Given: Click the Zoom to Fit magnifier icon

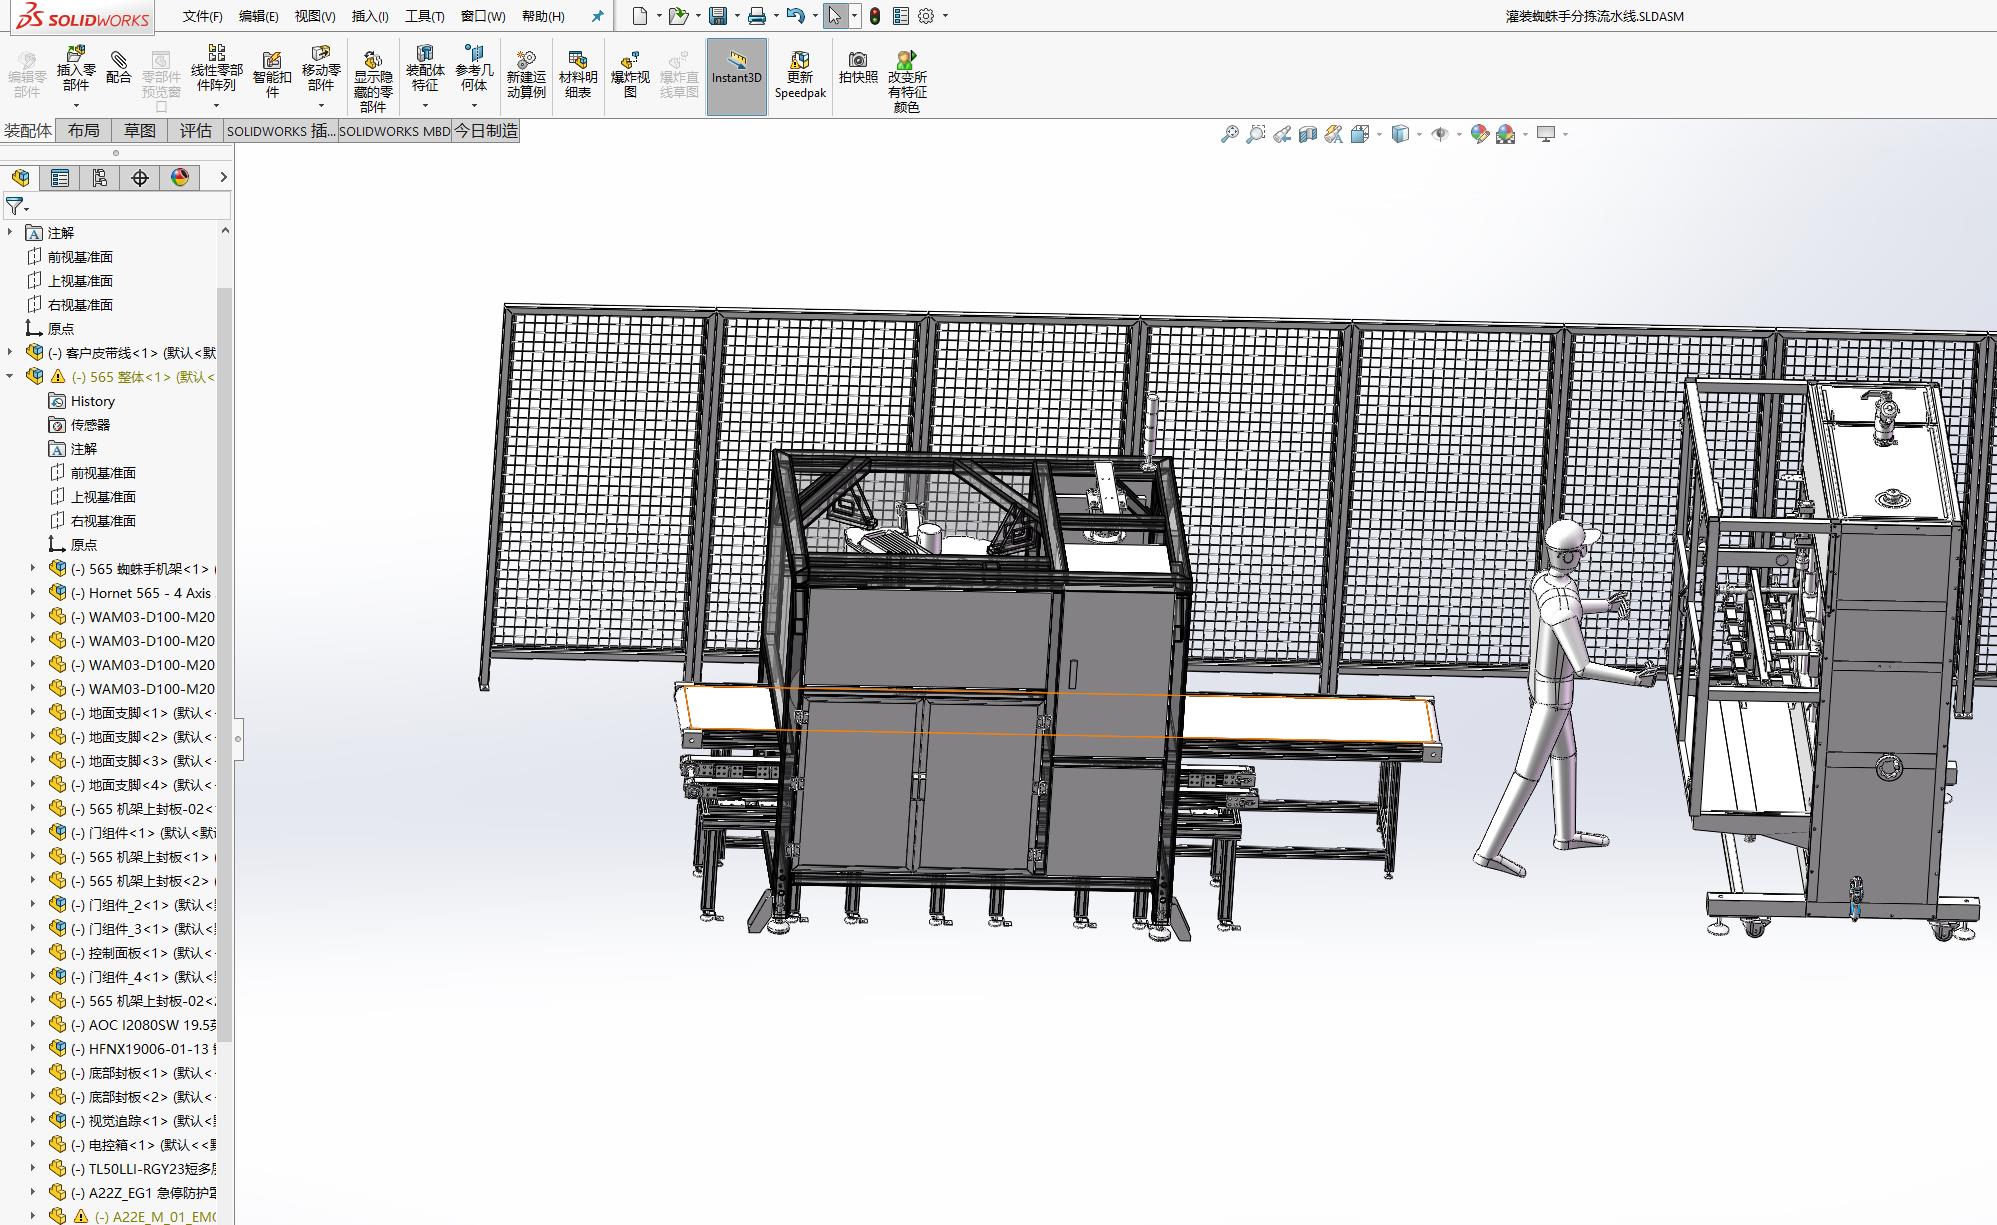Looking at the screenshot, I should click(x=1230, y=134).
